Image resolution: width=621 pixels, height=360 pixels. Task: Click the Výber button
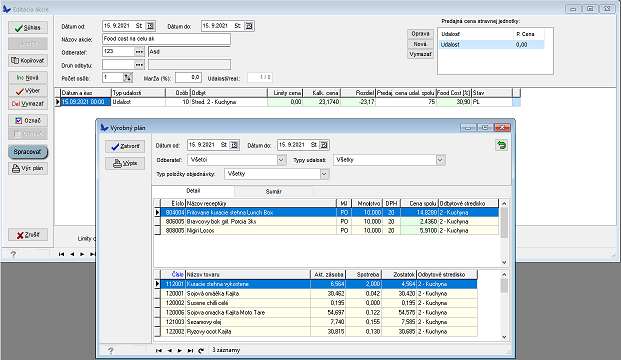coord(28,91)
